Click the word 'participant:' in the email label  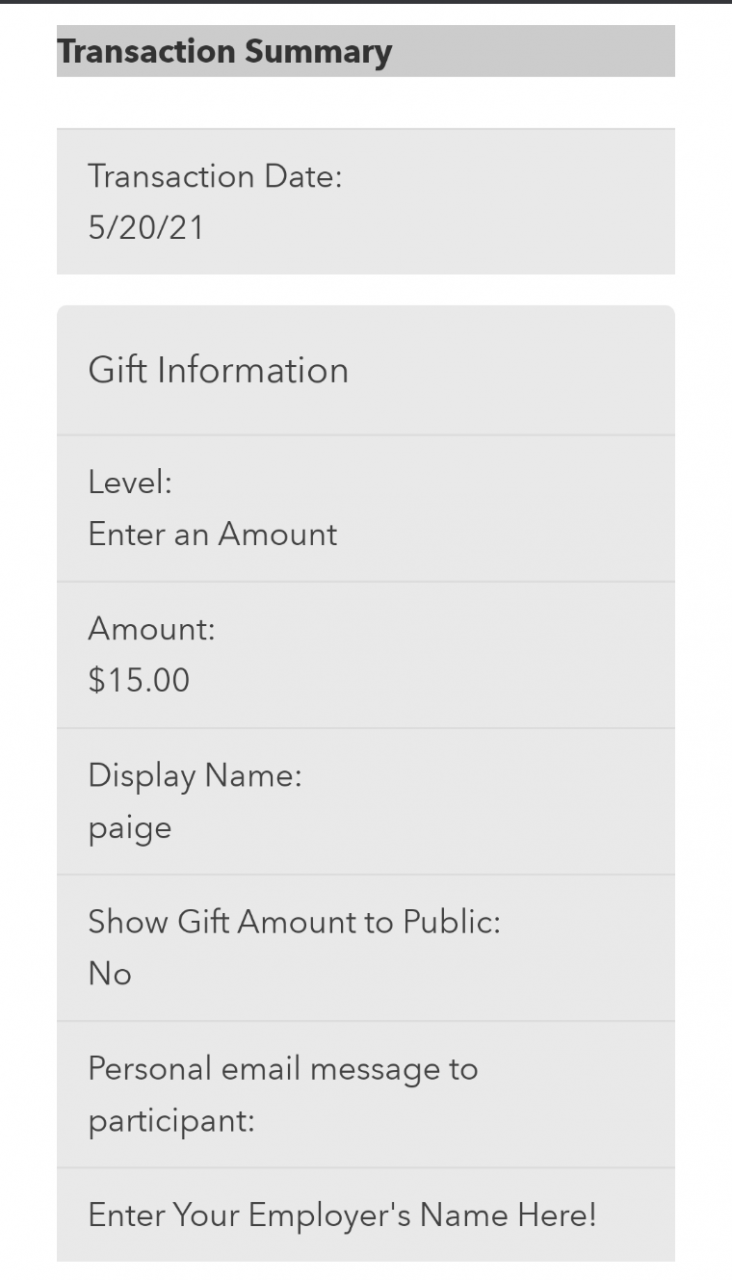tap(171, 1121)
